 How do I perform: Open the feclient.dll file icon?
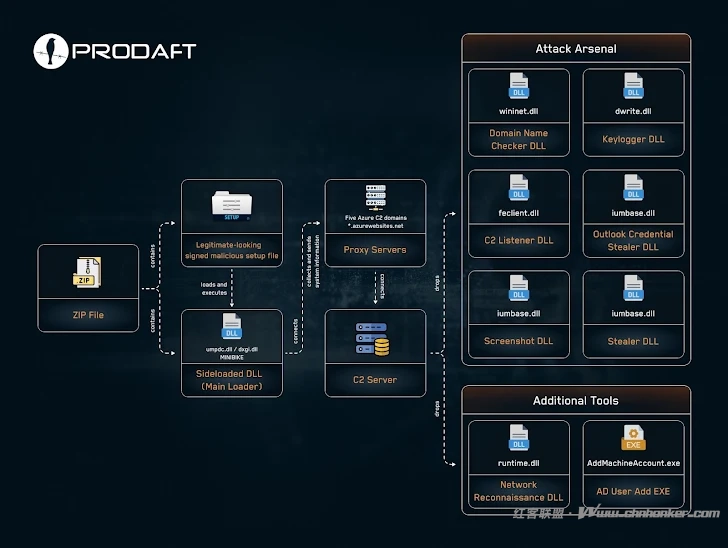pyautogui.click(x=519, y=189)
